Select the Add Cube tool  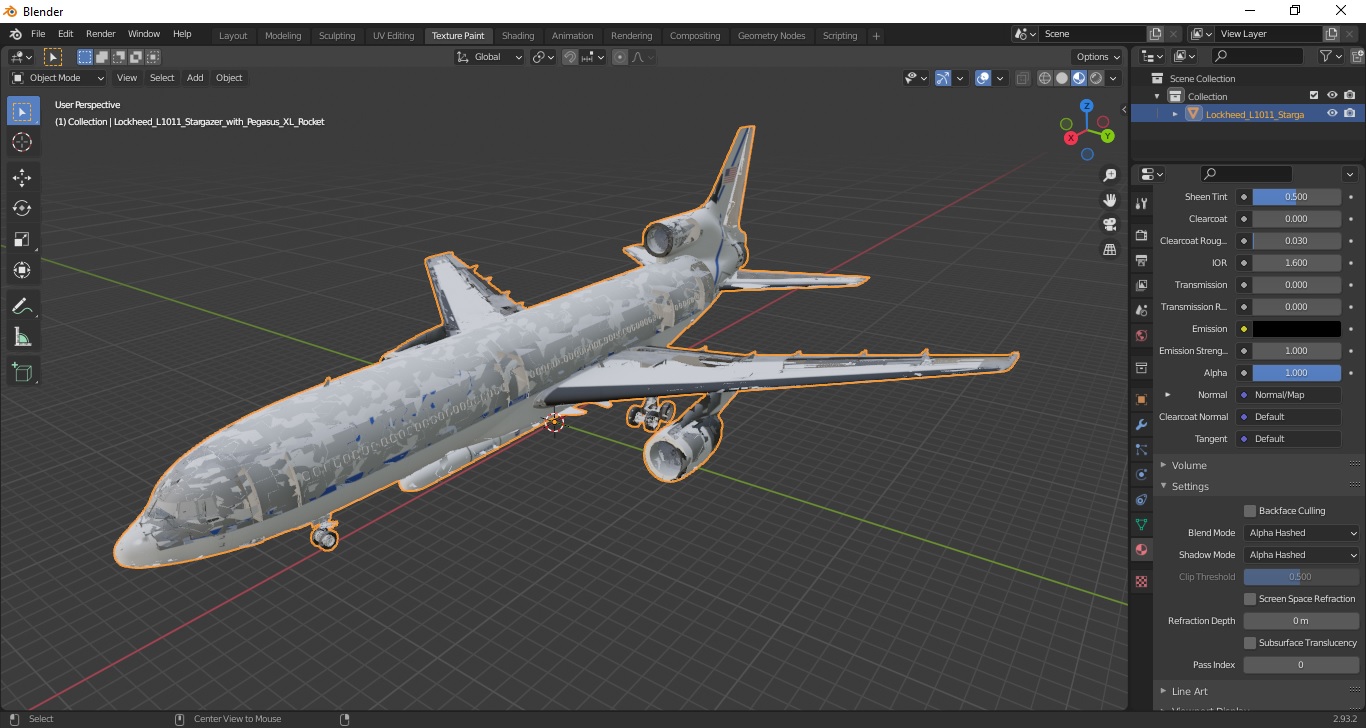[22, 373]
